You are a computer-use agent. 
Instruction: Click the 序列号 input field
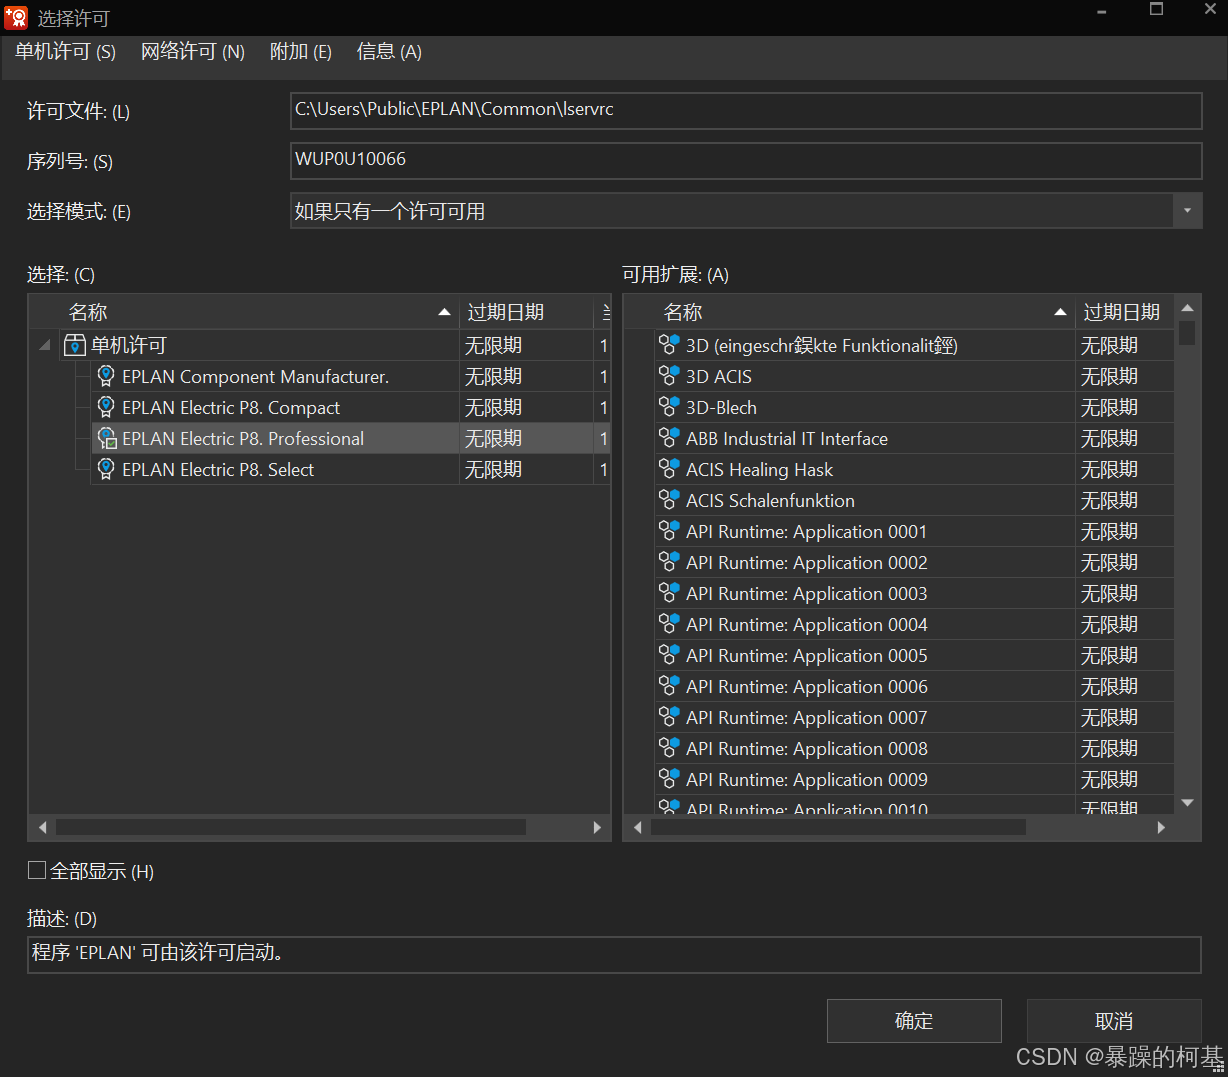coord(746,160)
